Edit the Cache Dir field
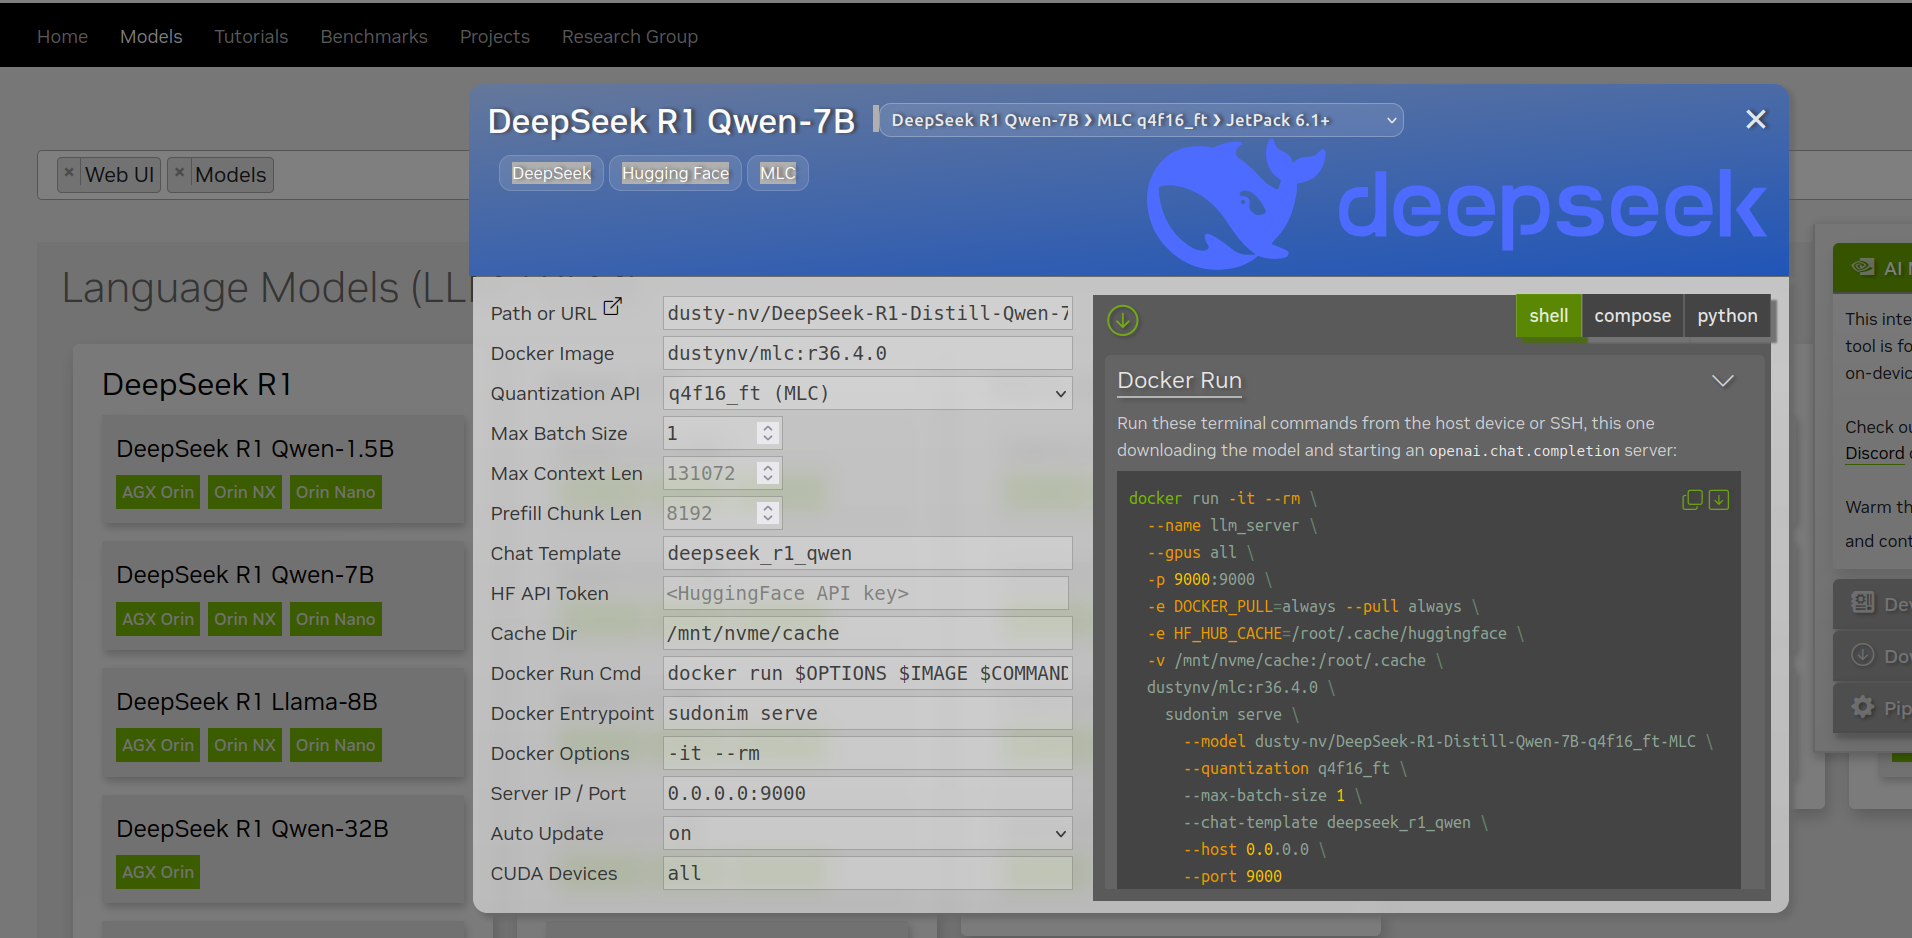 click(x=867, y=633)
